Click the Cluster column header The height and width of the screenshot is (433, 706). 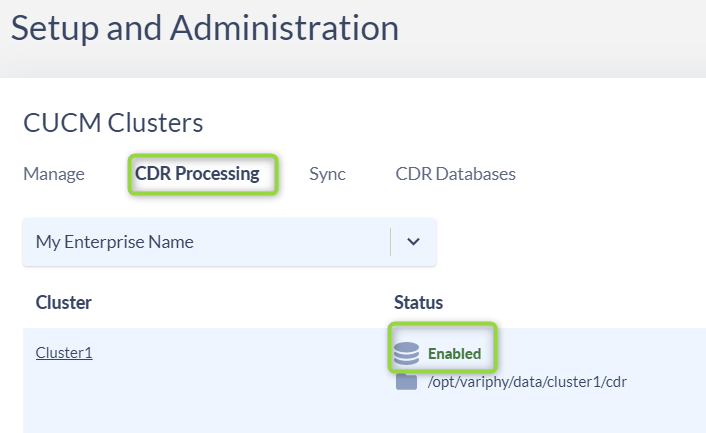(63, 302)
